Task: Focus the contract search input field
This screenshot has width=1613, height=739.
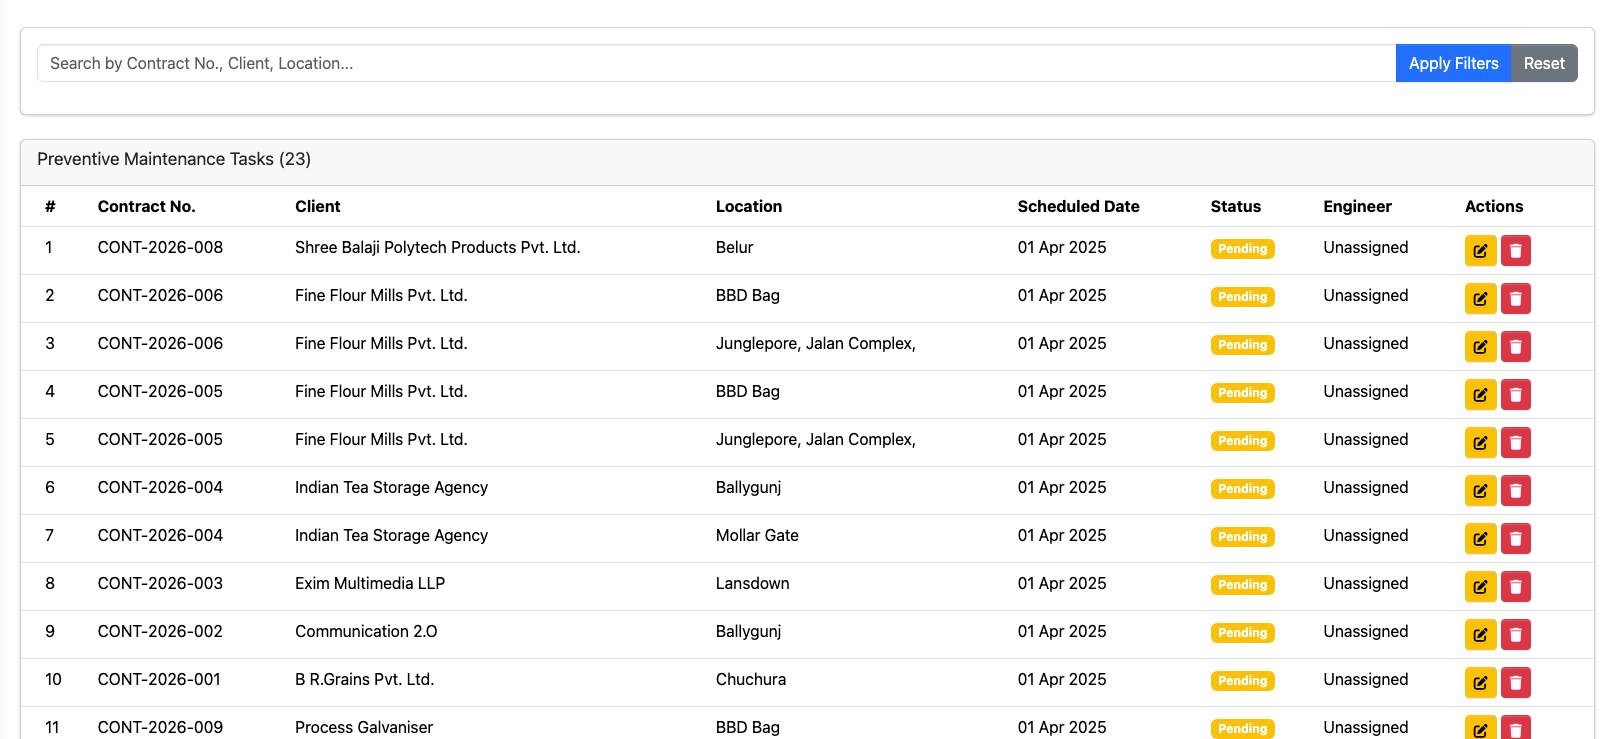Action: tap(715, 63)
